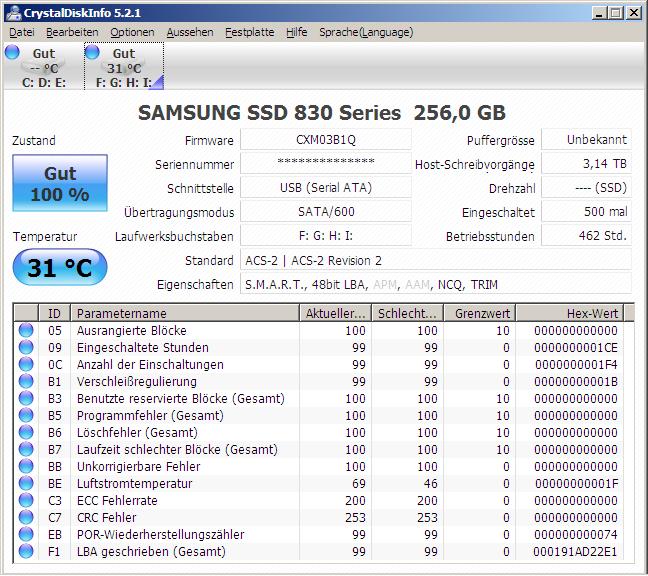Click the Eingeschaltet value 500 mal
This screenshot has width=648, height=576.
coord(586,212)
